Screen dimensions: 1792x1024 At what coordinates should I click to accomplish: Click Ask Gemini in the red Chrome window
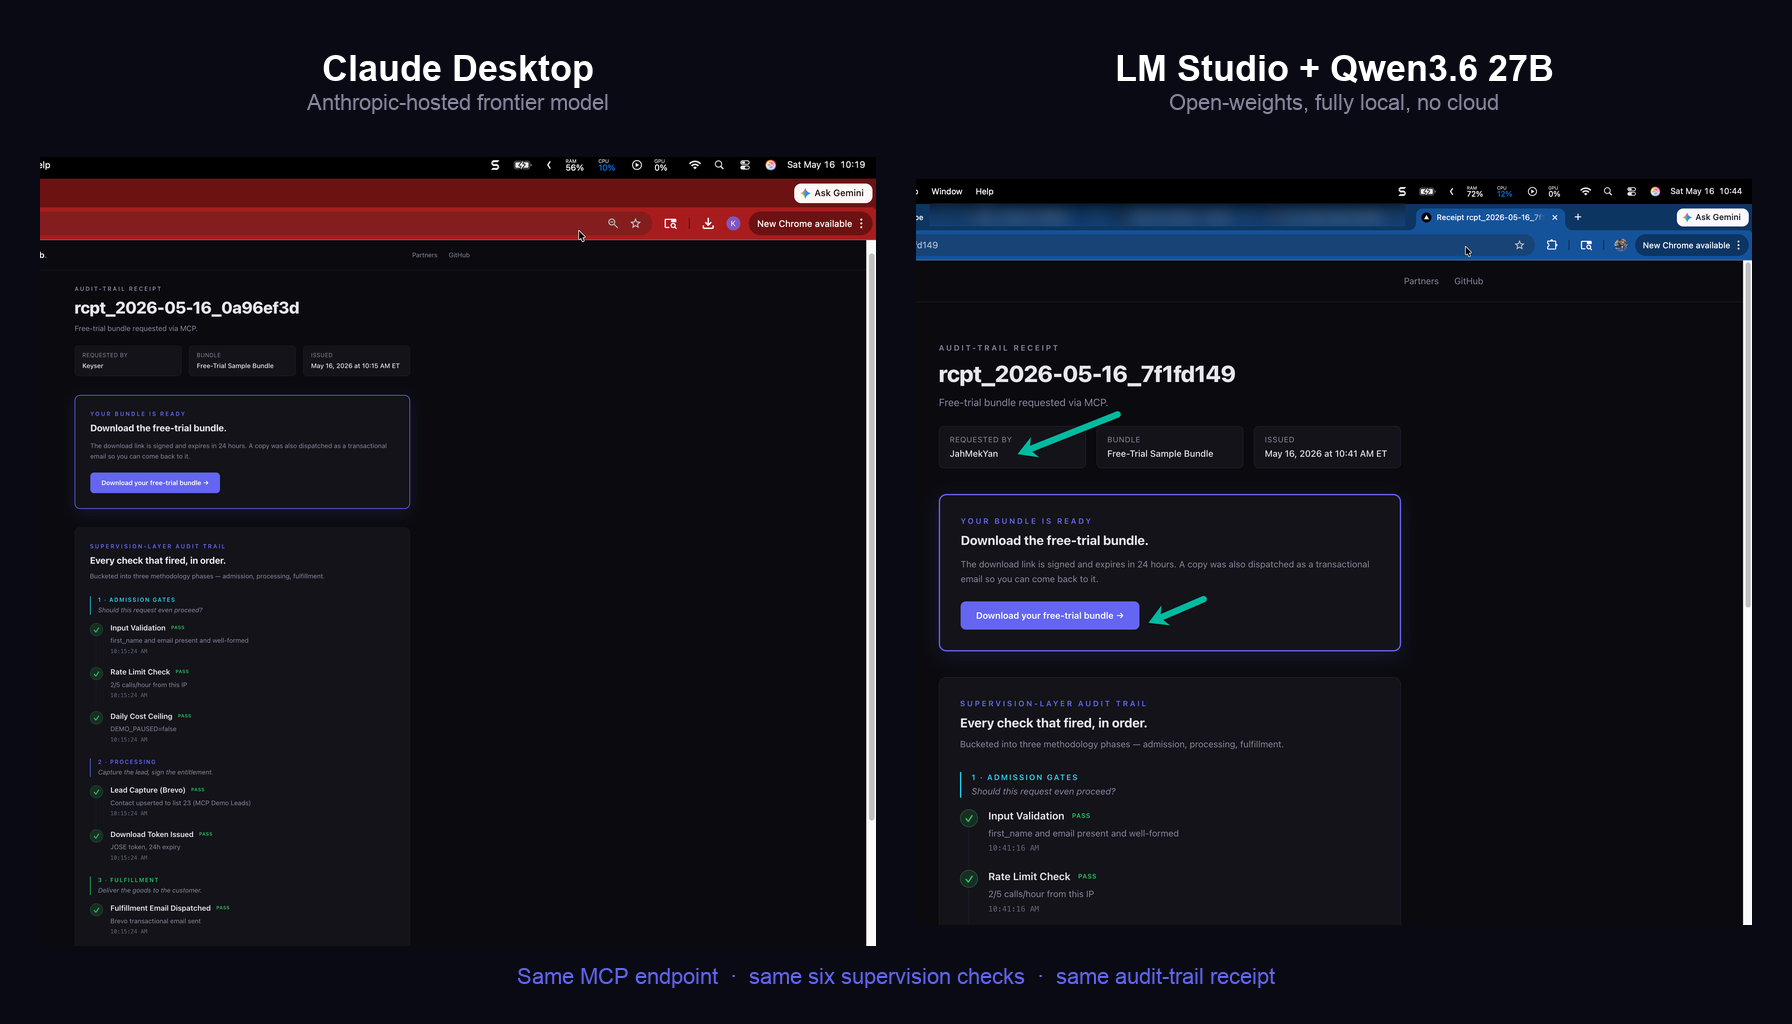(833, 193)
